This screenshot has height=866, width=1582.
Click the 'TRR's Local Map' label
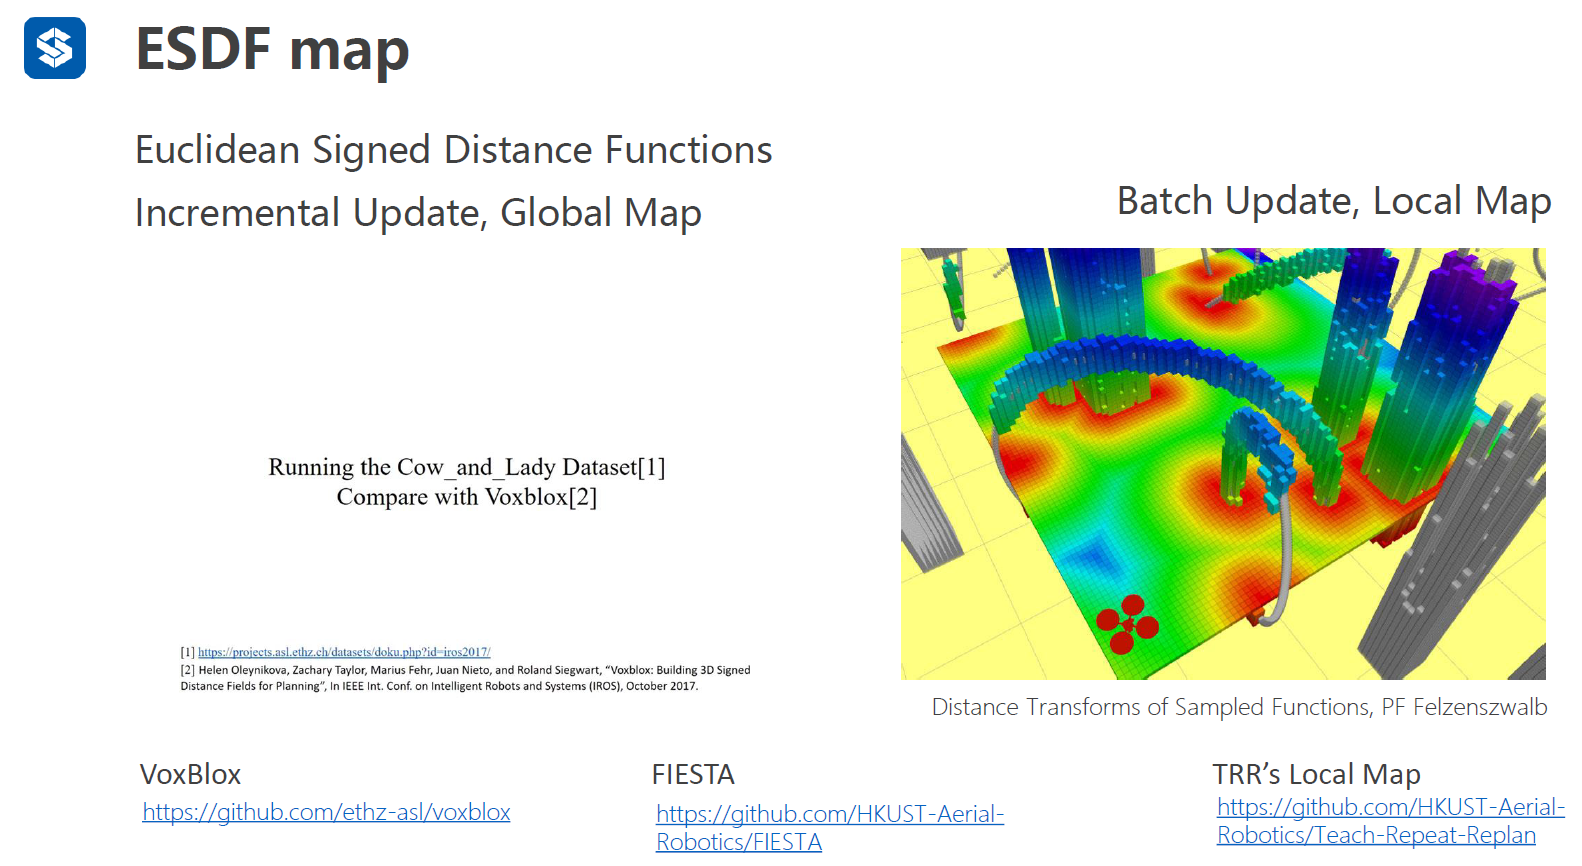(x=1316, y=774)
